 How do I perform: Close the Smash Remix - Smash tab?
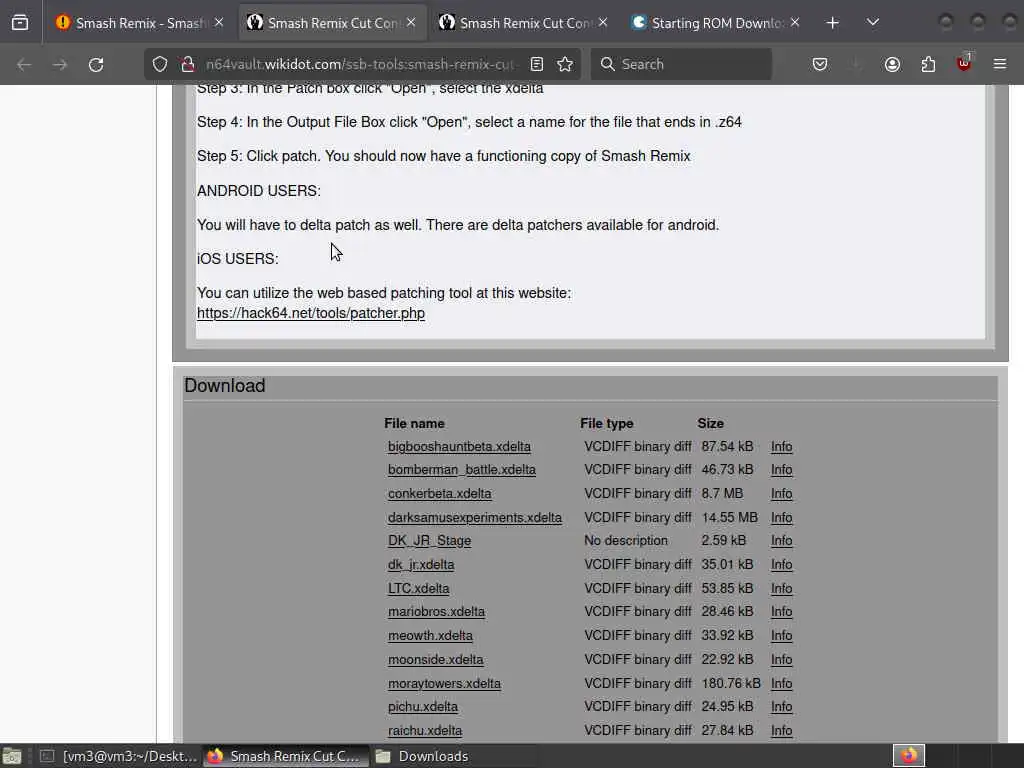pyautogui.click(x=219, y=23)
